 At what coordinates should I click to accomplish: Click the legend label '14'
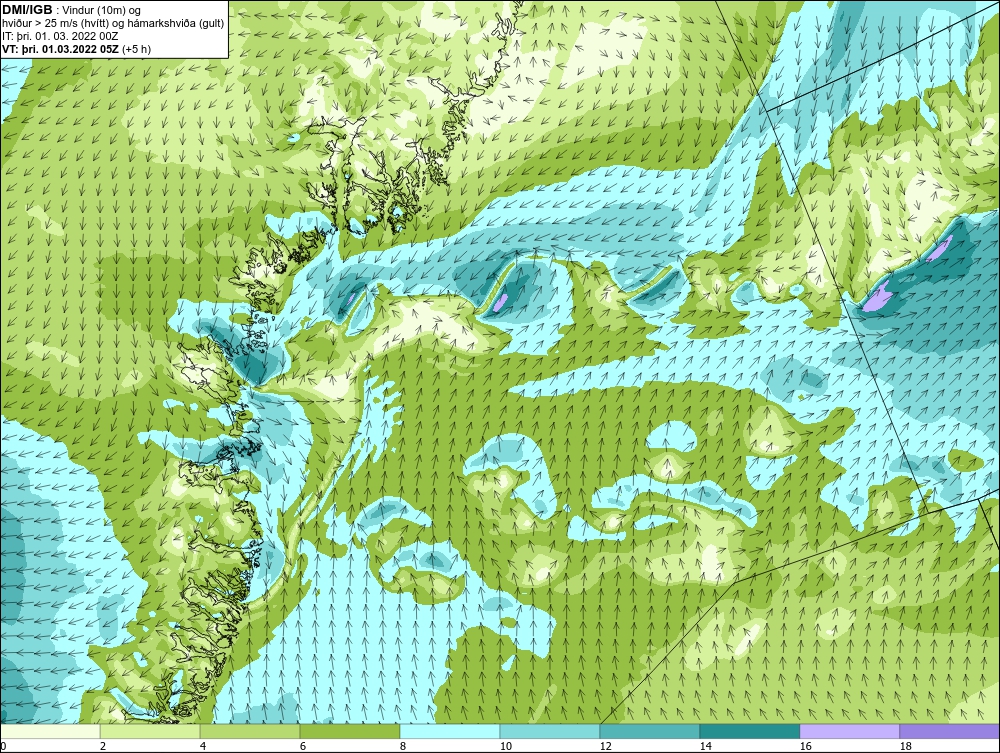pyautogui.click(x=705, y=746)
